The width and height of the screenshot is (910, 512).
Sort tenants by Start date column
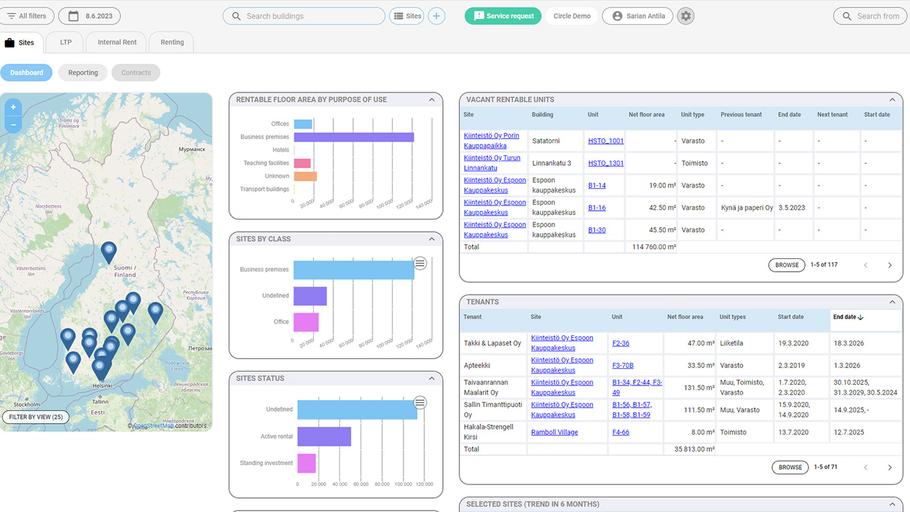coord(790,317)
